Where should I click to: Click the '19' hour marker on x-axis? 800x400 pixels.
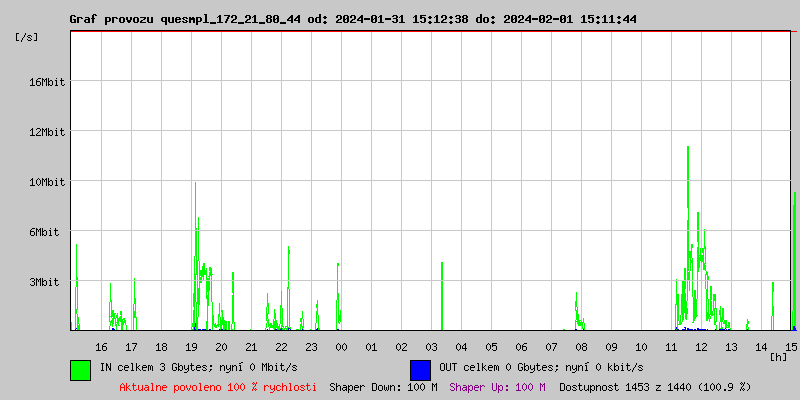click(191, 346)
